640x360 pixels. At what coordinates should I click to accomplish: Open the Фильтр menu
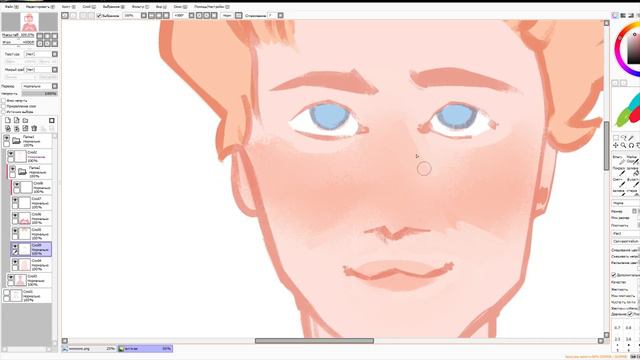tap(140, 7)
